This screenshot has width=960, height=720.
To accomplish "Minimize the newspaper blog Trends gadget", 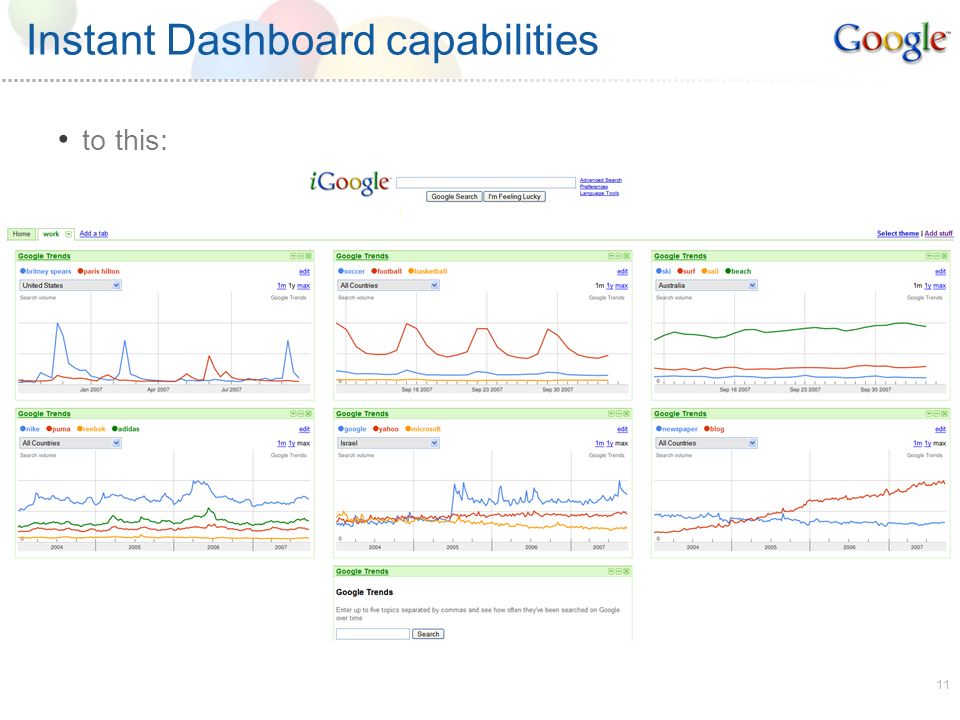I will point(936,414).
